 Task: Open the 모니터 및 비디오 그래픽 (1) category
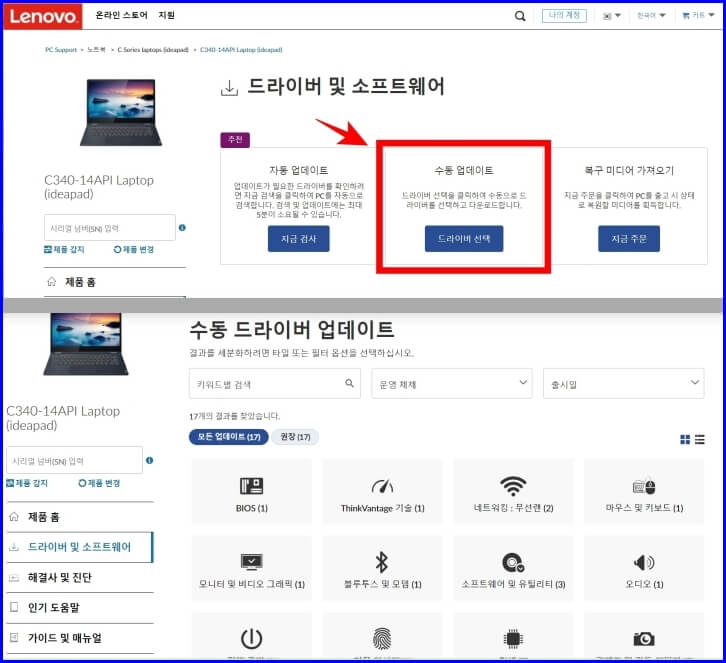(252, 569)
